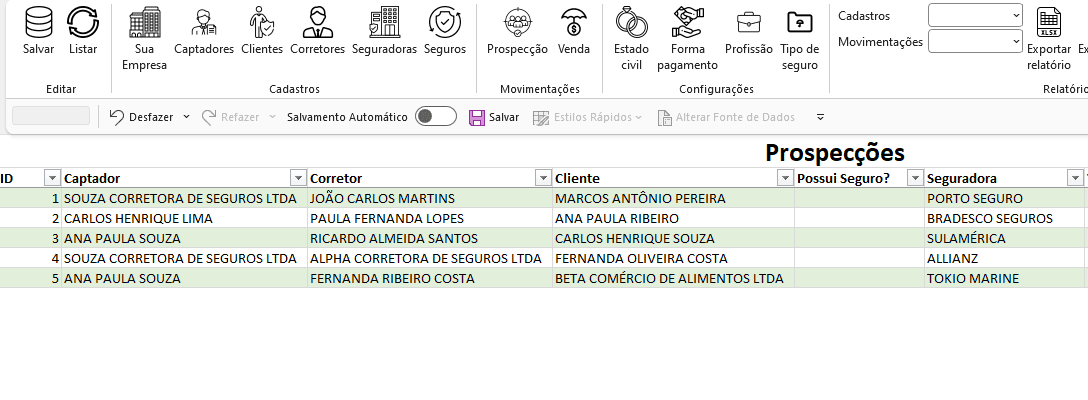Select cell CARLOS HENRIQUE SOUZA
The height and width of the screenshot is (400, 1088).
coord(673,239)
